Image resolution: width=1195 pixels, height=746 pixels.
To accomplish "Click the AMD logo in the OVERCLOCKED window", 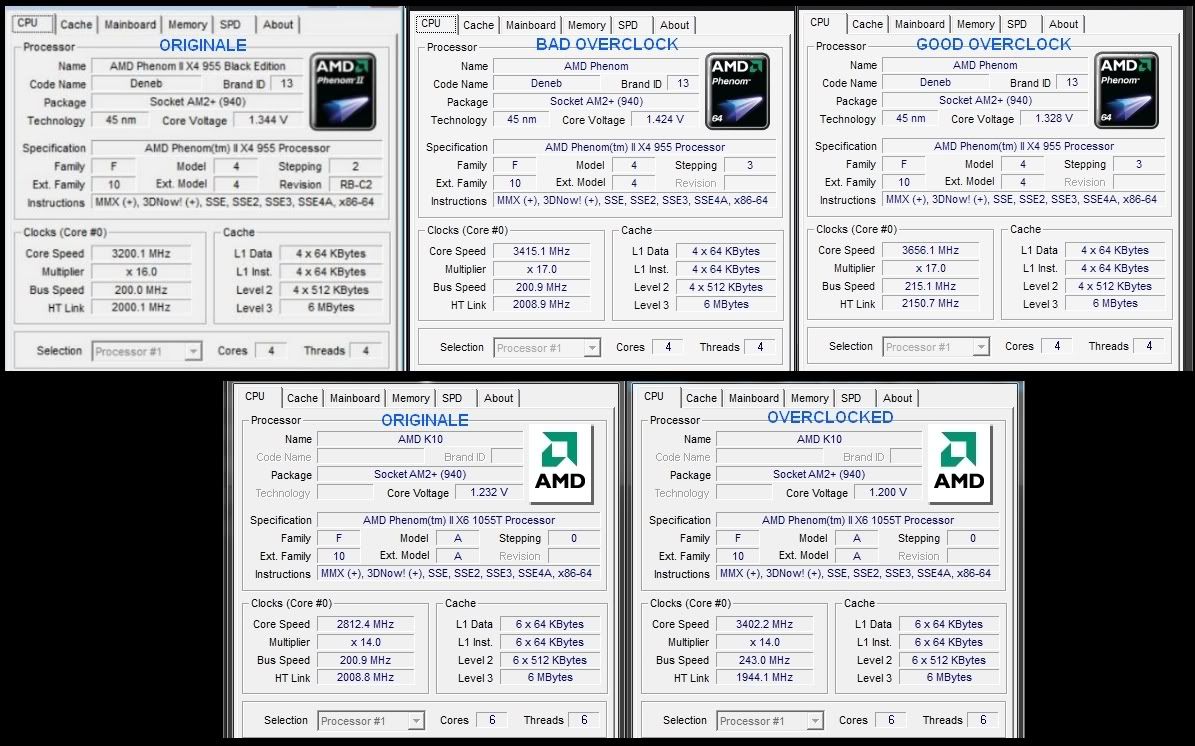I will click(960, 464).
